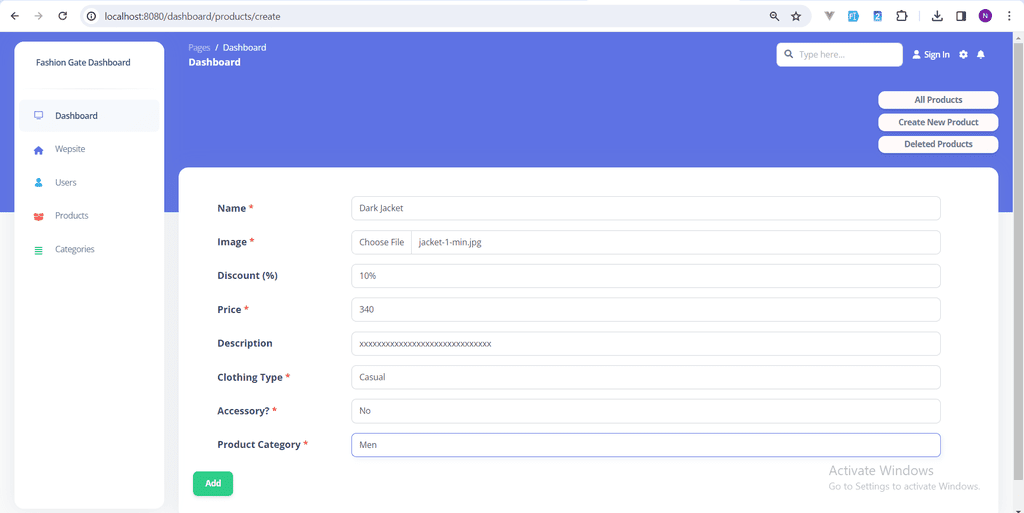Click the Discount field showing 10%
The width and height of the screenshot is (1024, 513).
(646, 276)
